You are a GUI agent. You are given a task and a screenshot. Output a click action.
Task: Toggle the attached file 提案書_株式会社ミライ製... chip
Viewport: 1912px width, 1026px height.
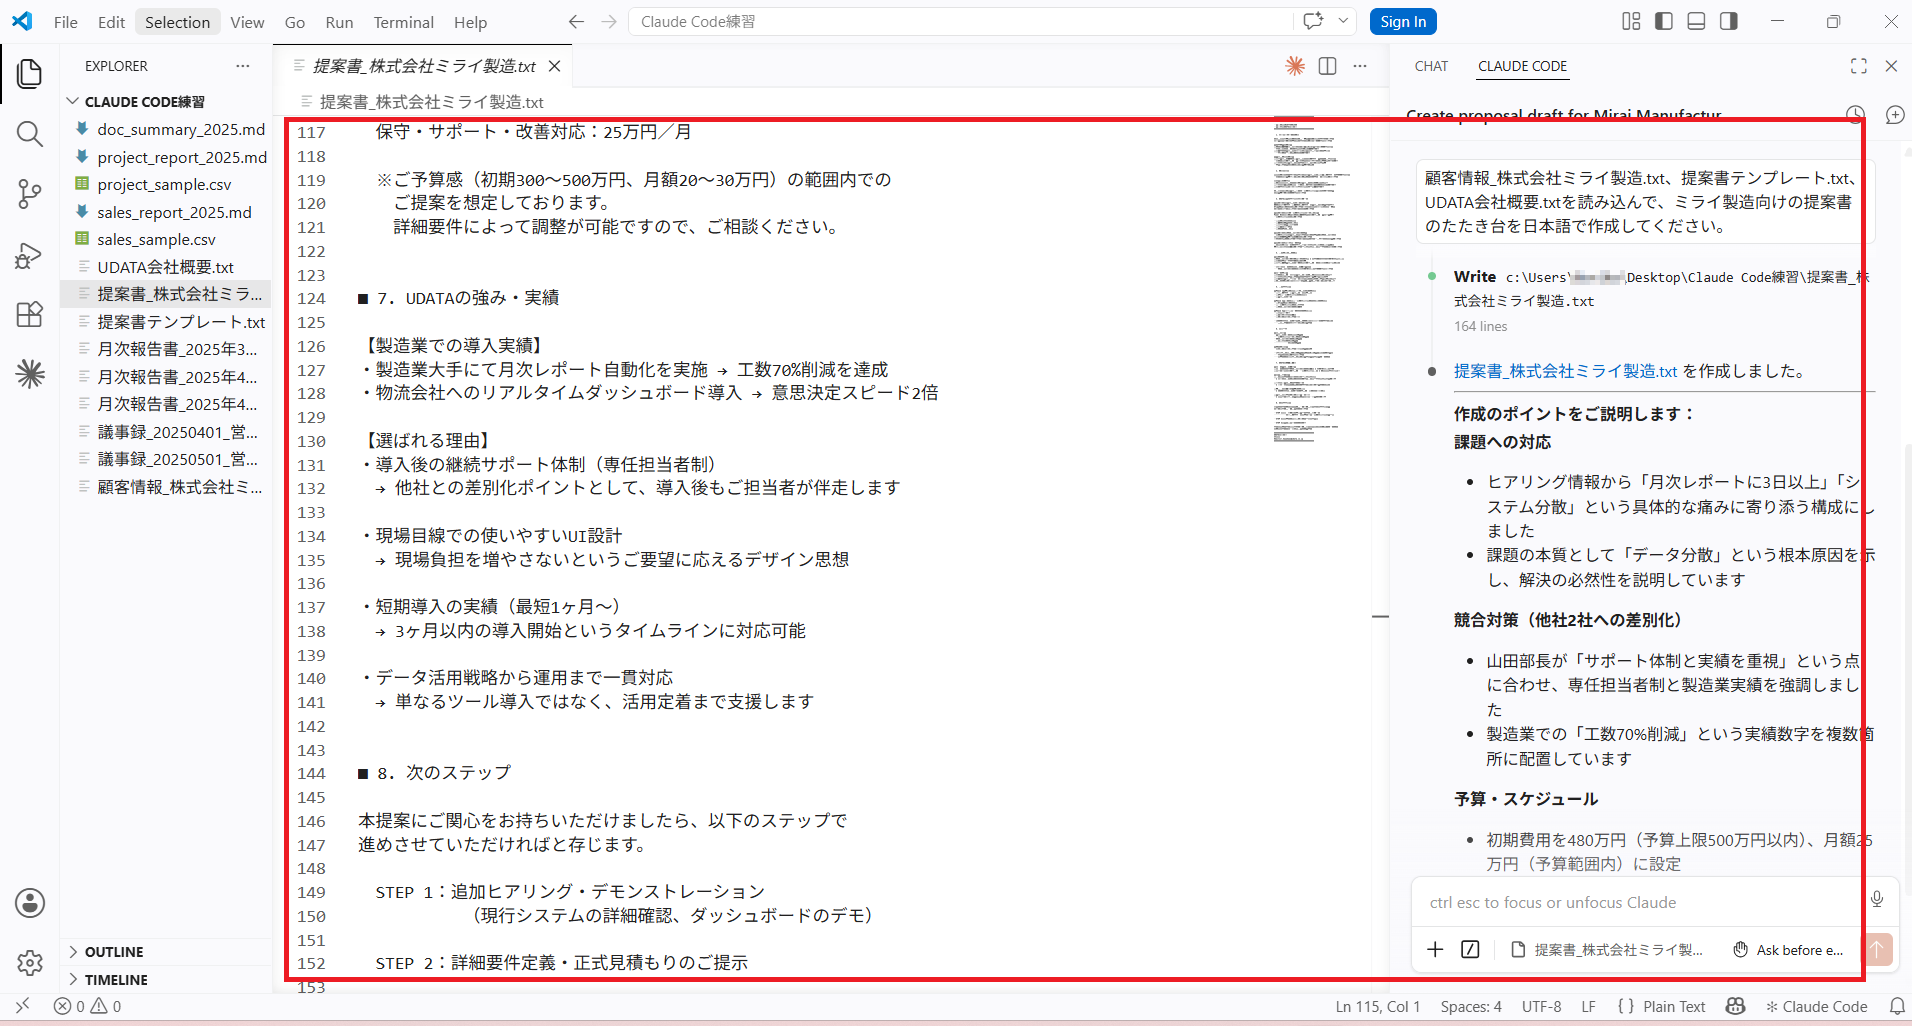click(x=1606, y=950)
